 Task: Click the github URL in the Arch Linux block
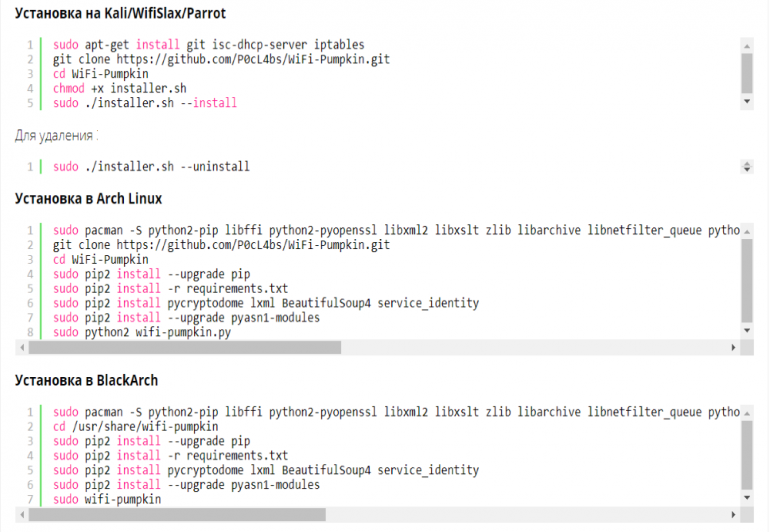(x=253, y=245)
